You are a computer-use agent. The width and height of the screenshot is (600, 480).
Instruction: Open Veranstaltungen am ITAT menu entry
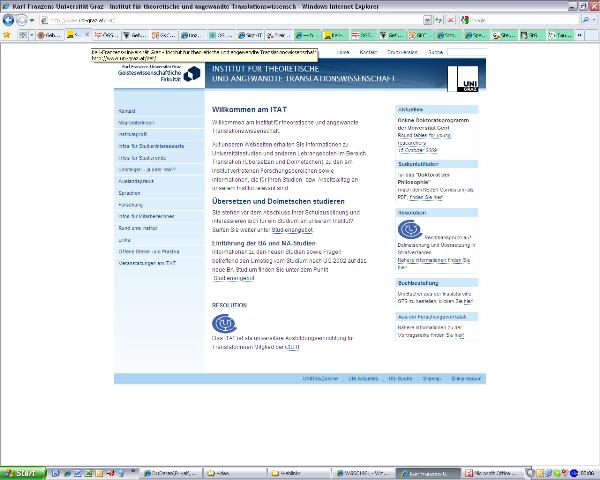(x=147, y=262)
